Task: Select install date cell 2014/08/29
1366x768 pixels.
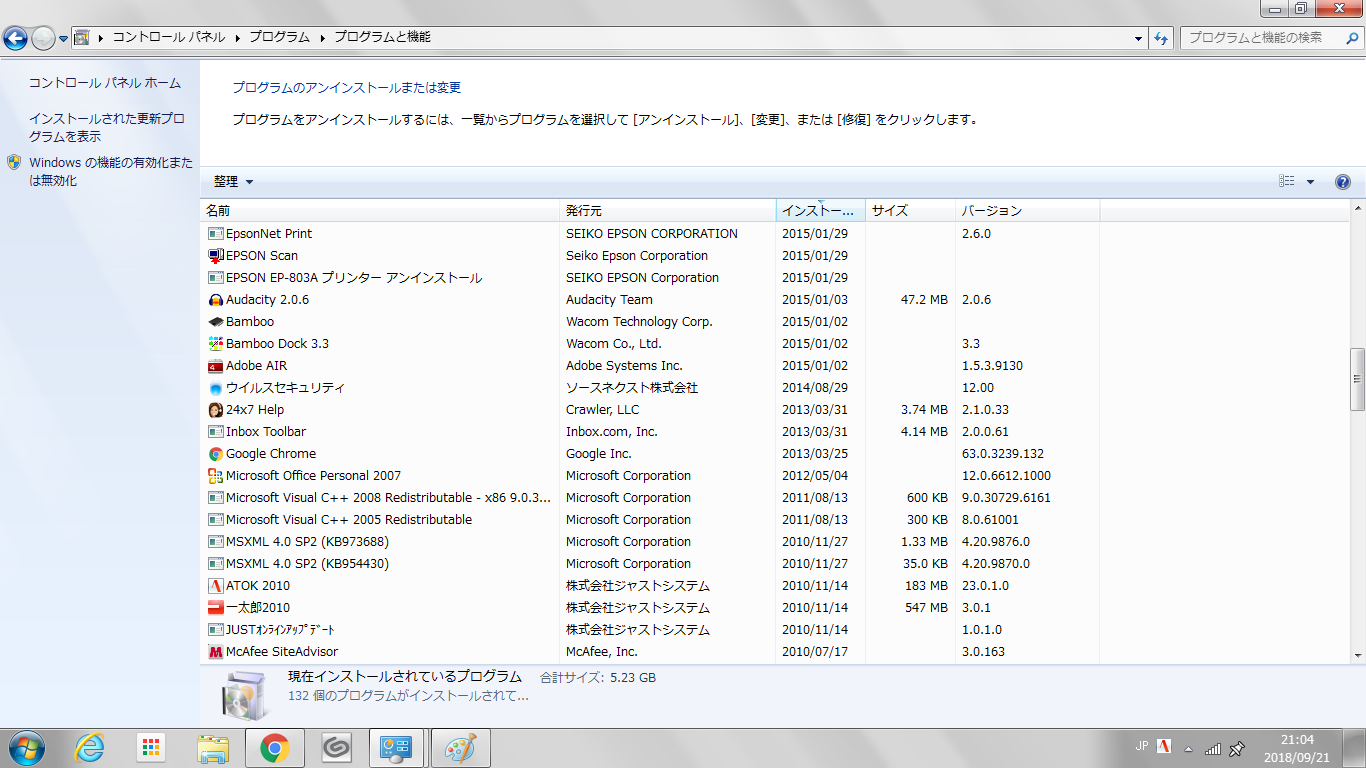Action: point(815,388)
